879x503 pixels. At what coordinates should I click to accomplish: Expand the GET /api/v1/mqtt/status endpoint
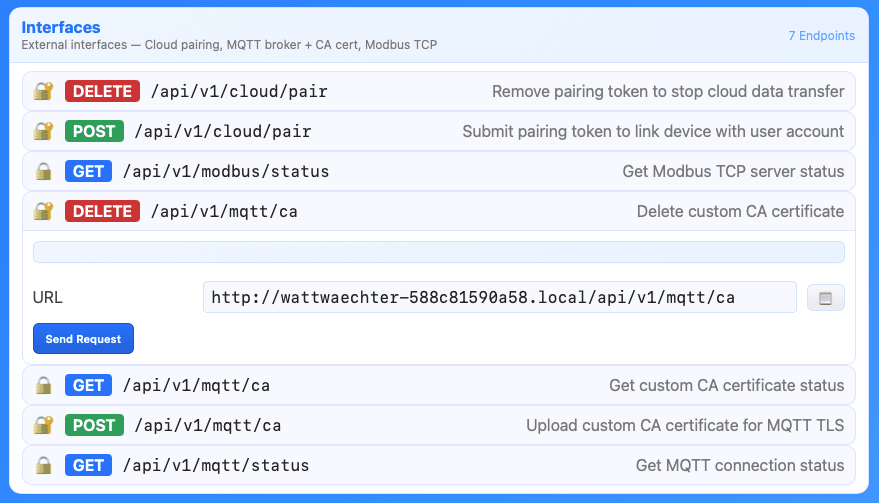pyautogui.click(x=439, y=465)
